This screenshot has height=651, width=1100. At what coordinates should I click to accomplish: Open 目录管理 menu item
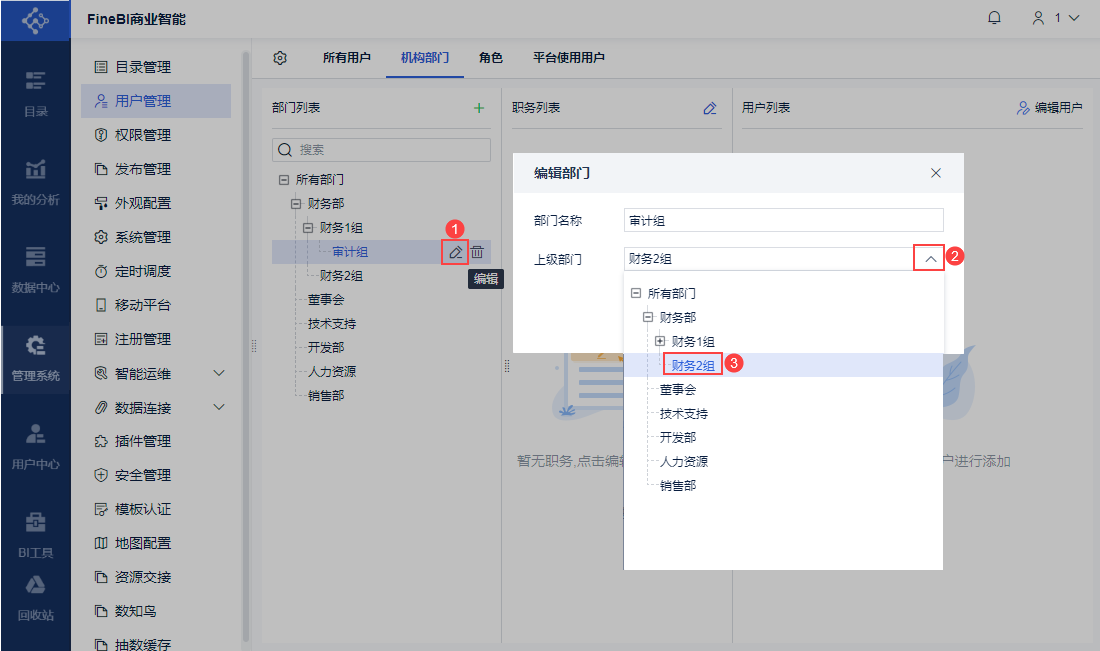coord(156,67)
